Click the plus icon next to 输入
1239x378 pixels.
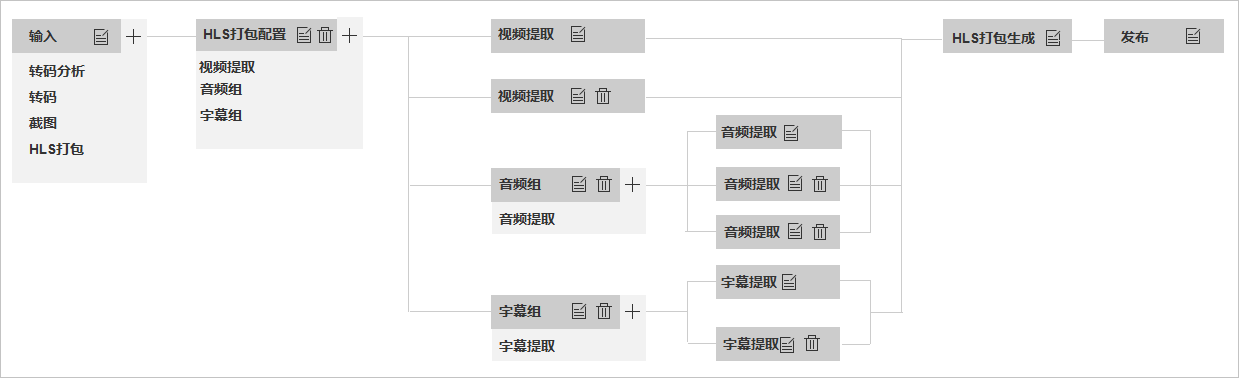133,37
